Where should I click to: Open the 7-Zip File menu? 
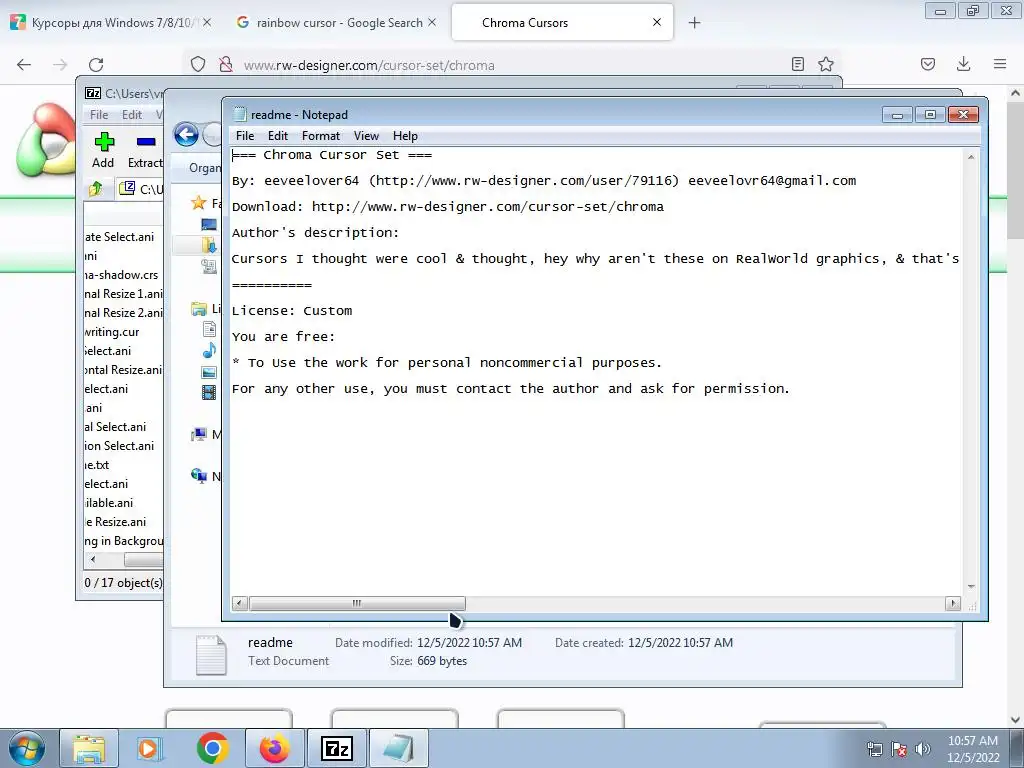(99, 115)
